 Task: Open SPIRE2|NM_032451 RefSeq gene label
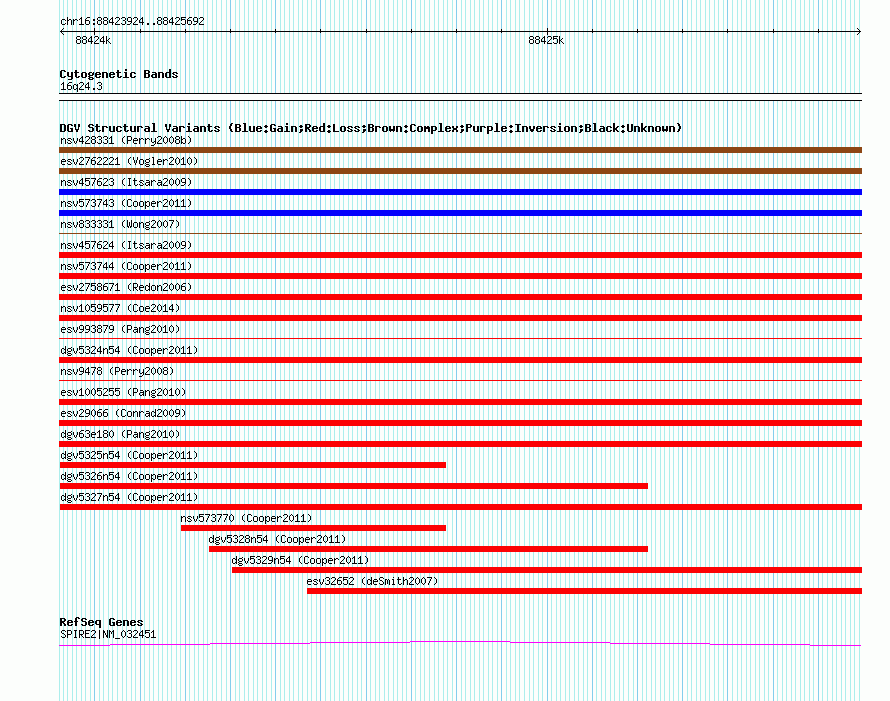coord(108,635)
